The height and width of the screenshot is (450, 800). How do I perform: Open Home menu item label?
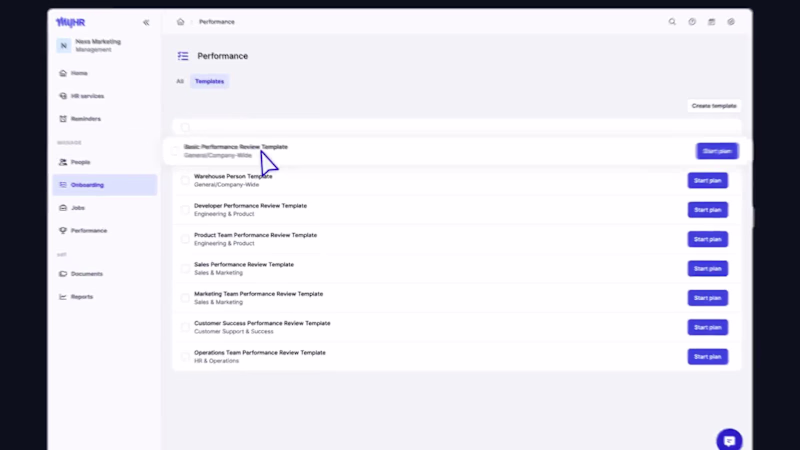(79, 73)
